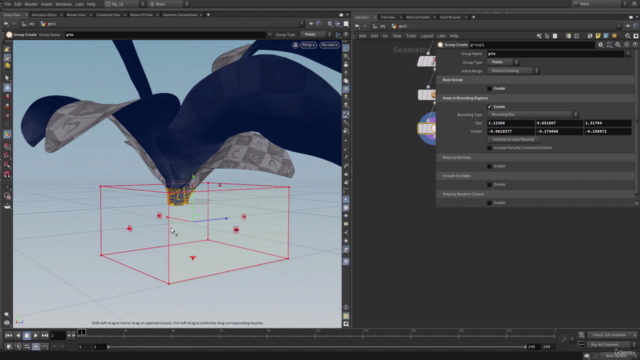Add a new viewport pane tab plus
The height and width of the screenshot is (360, 640).
208,15
